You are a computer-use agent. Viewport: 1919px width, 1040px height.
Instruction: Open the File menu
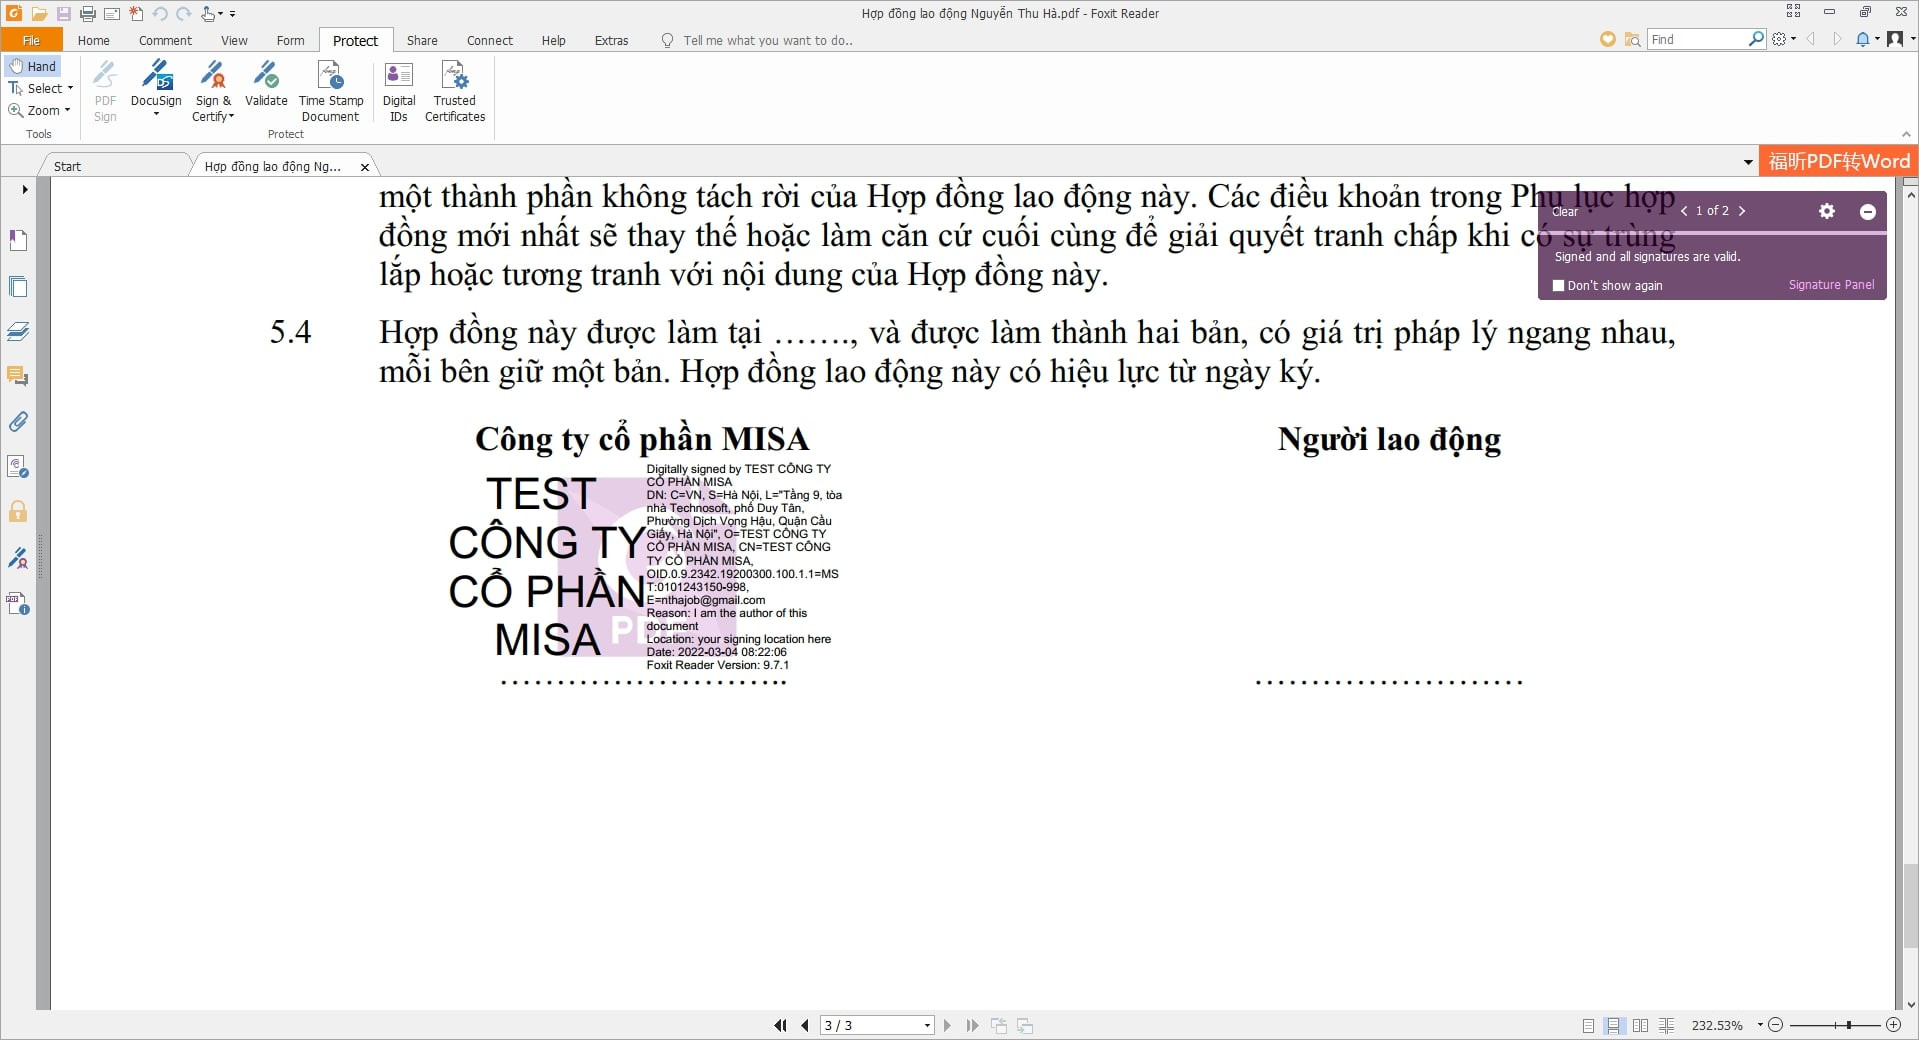(x=31, y=40)
